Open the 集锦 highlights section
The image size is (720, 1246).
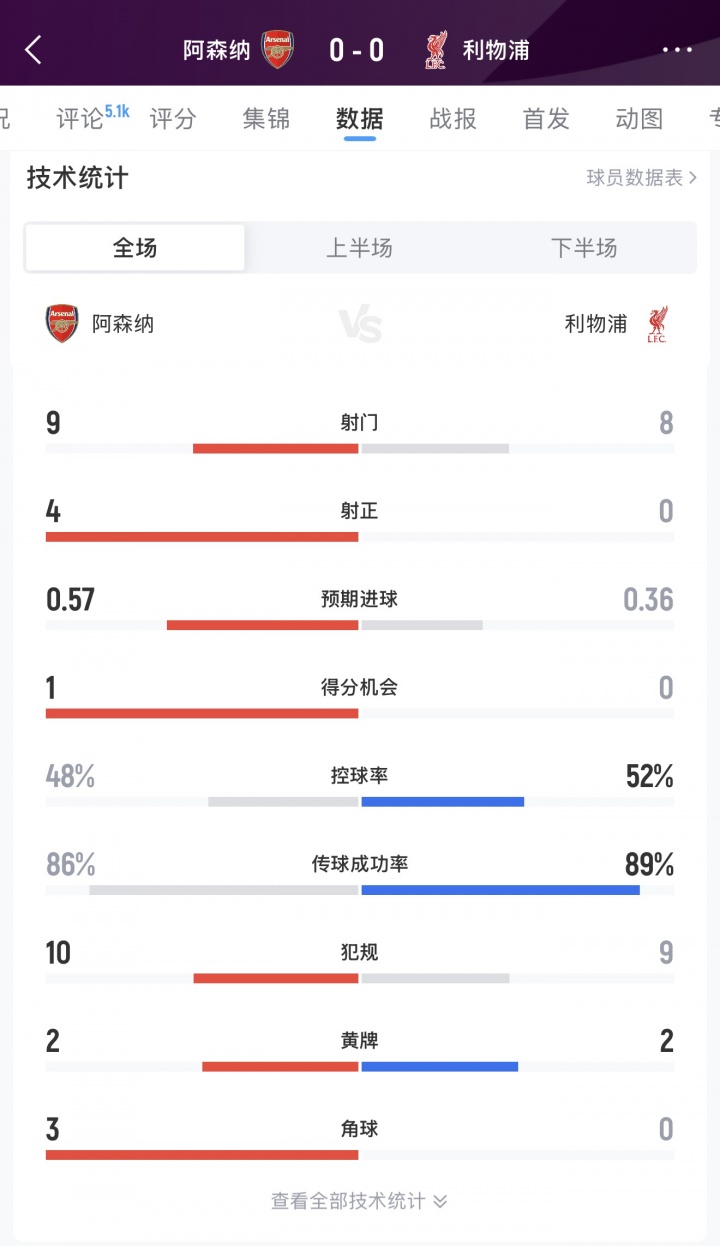coord(266,118)
